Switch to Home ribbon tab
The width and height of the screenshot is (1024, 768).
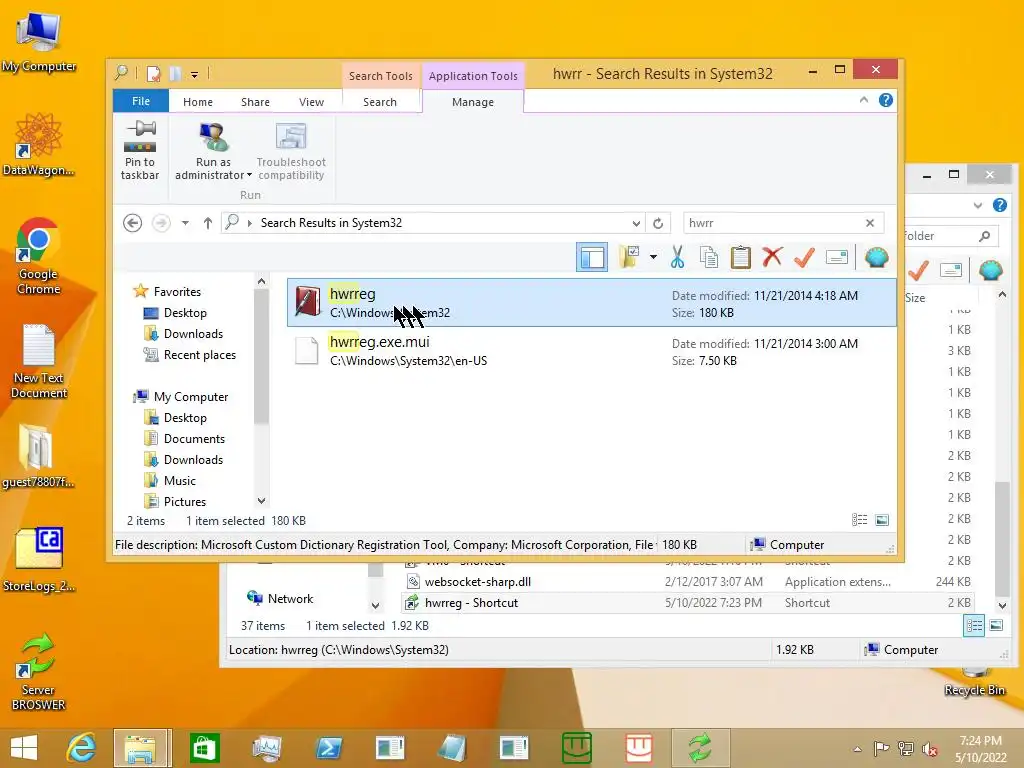point(198,102)
